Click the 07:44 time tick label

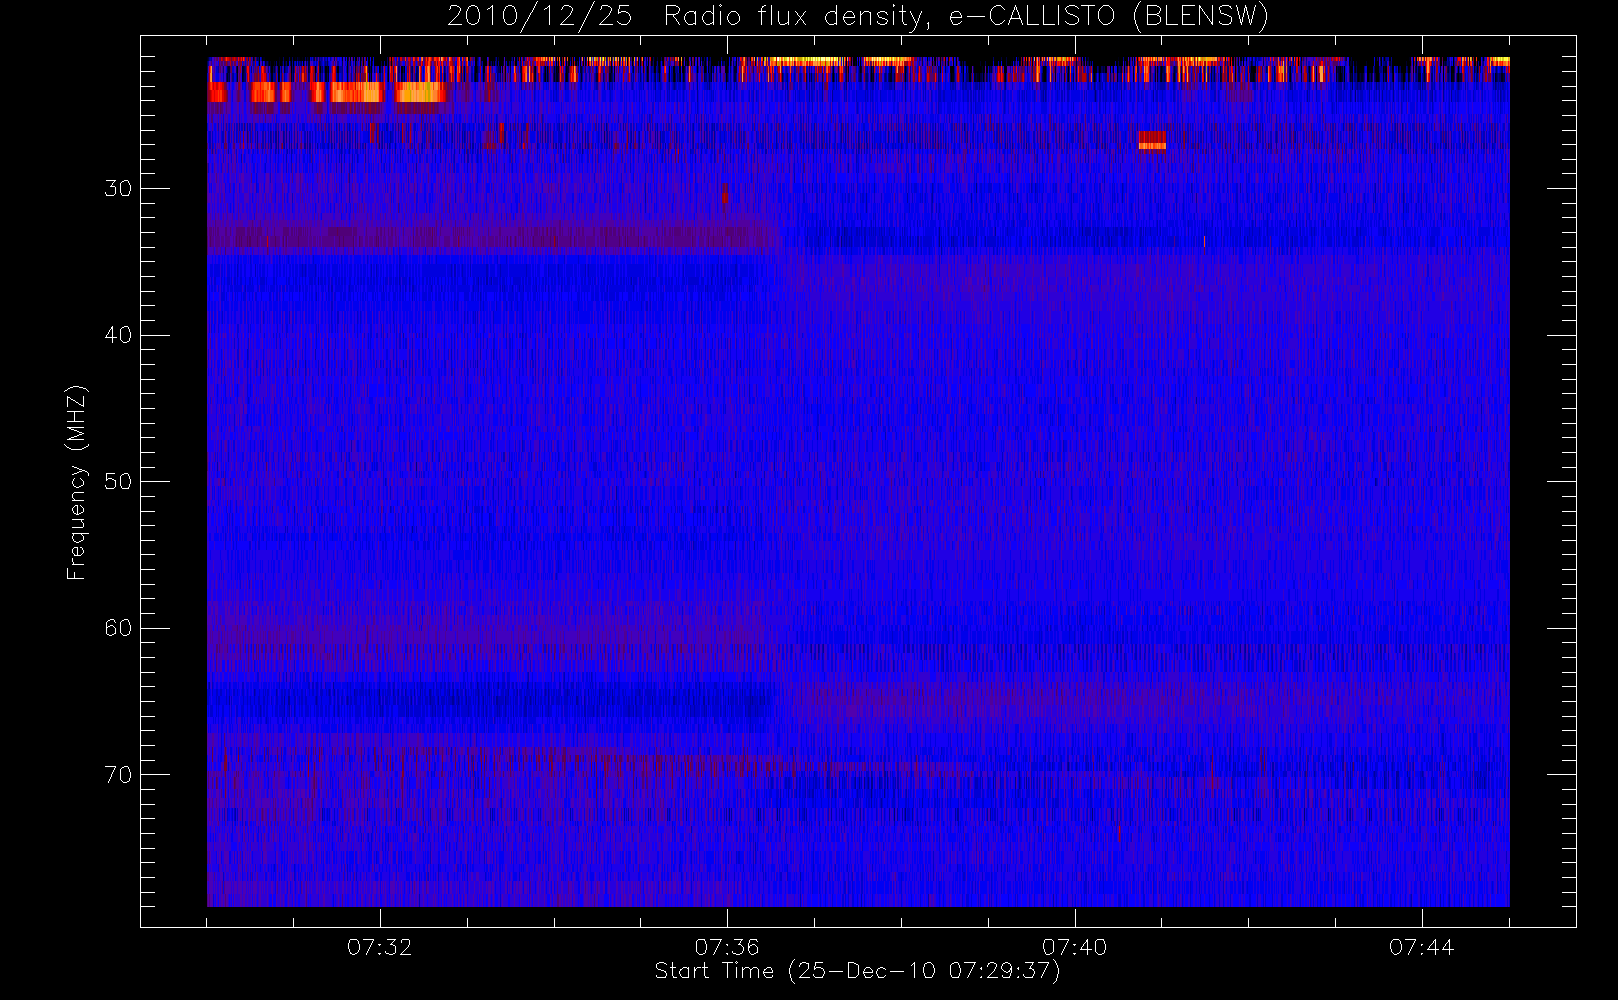[1421, 947]
